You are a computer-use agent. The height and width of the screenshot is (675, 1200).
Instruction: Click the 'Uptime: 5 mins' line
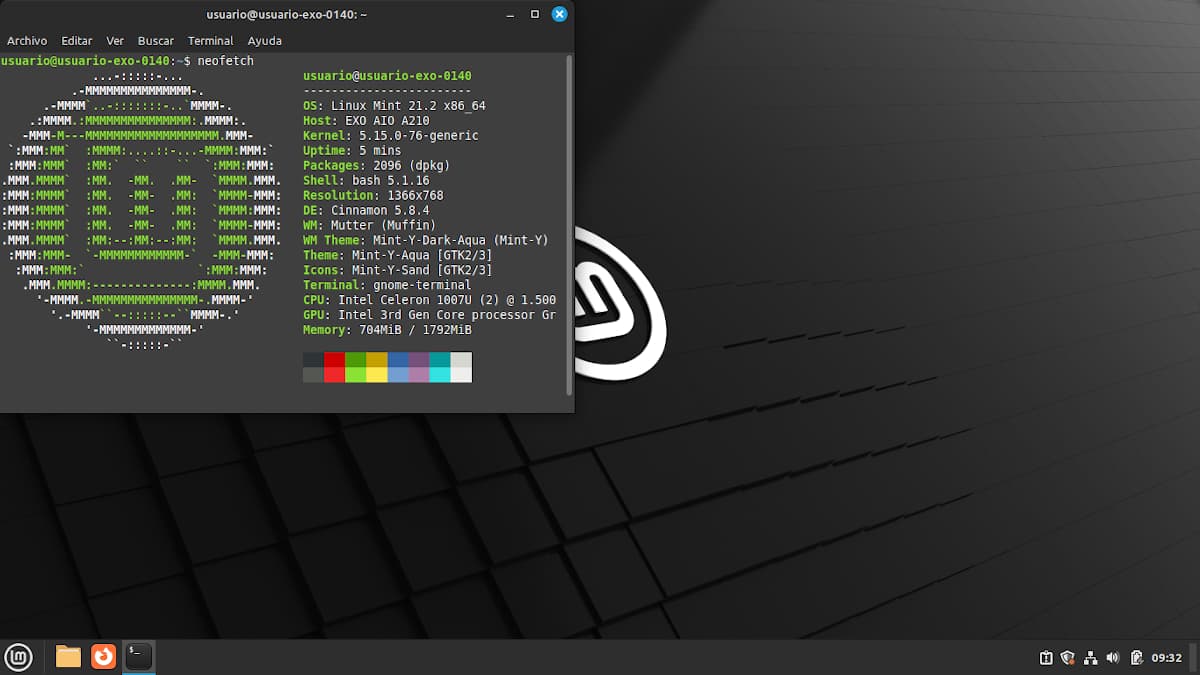(352, 151)
